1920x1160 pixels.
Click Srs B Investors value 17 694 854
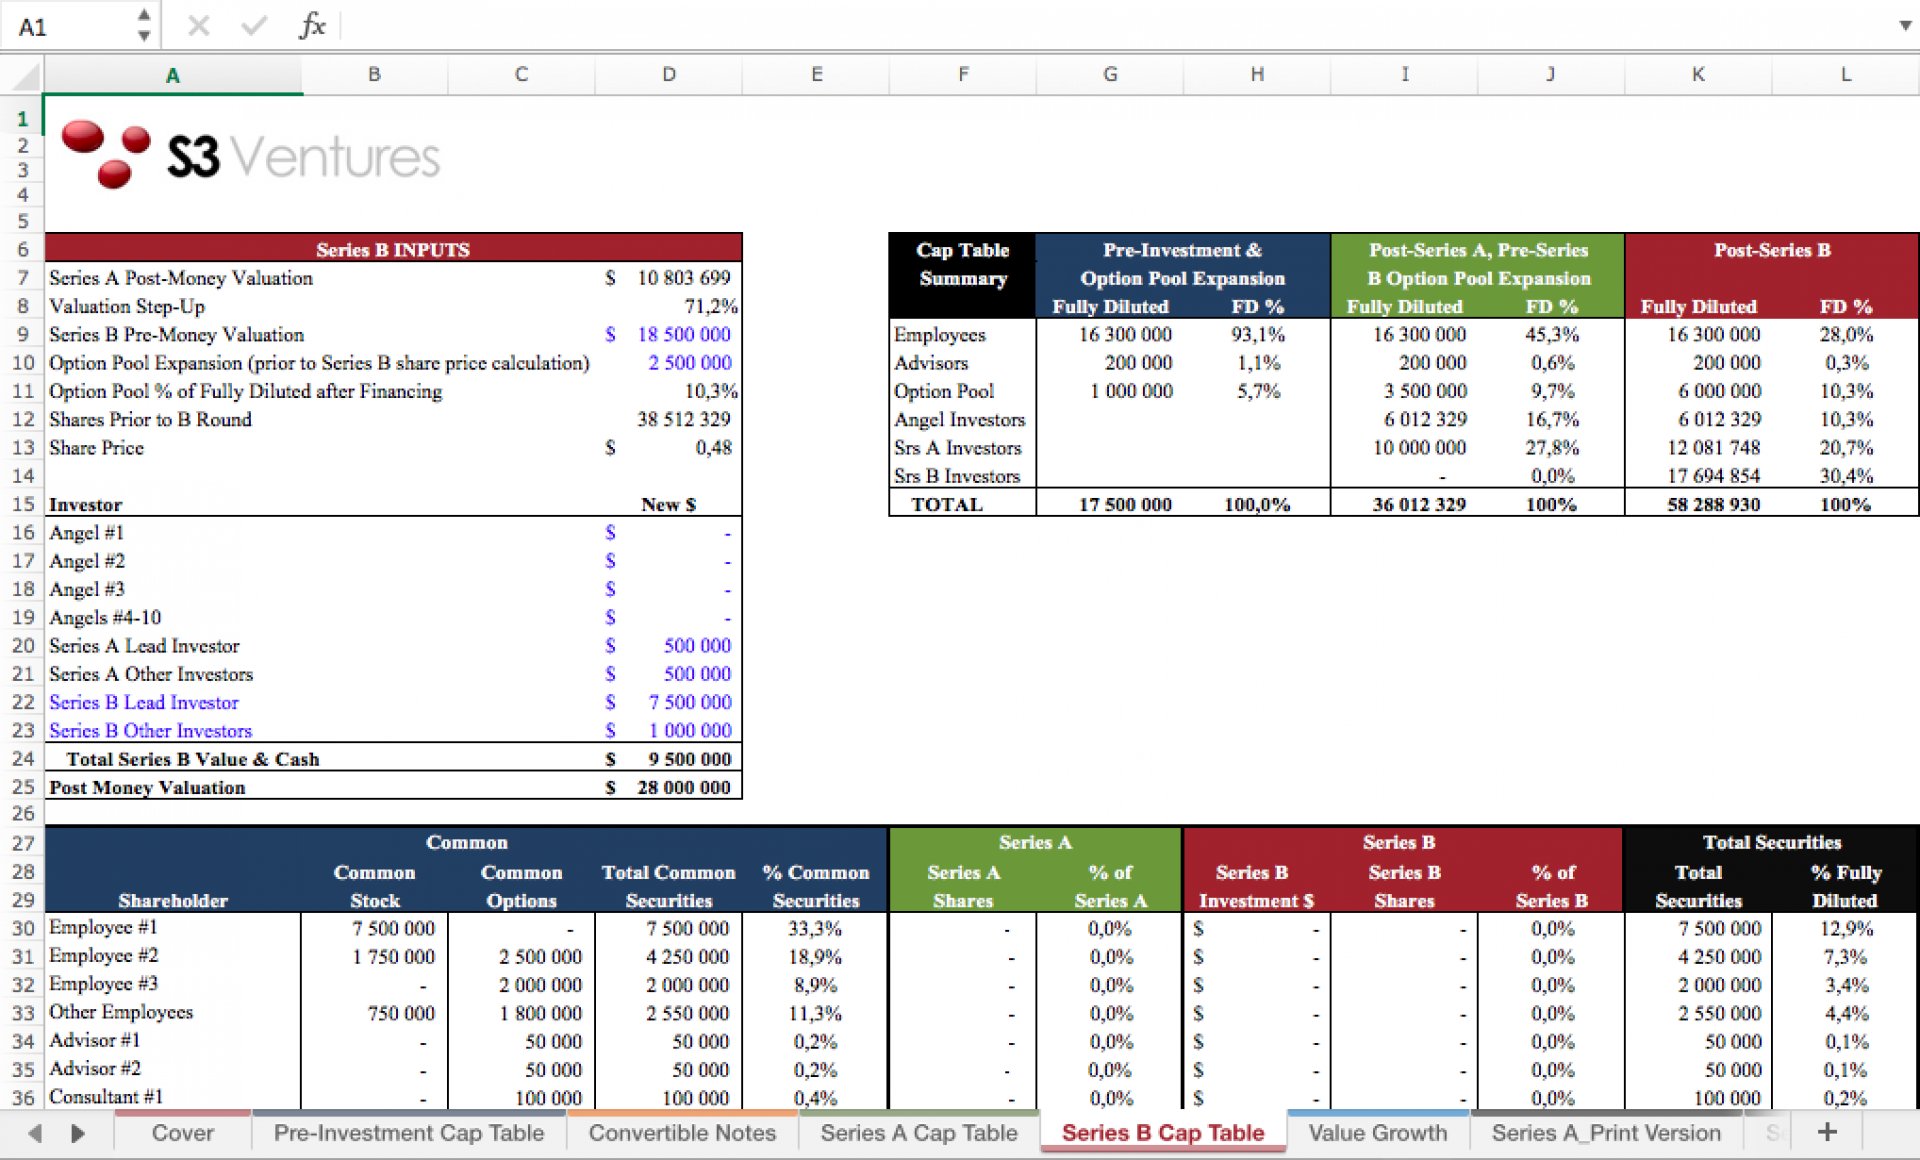coord(1713,476)
